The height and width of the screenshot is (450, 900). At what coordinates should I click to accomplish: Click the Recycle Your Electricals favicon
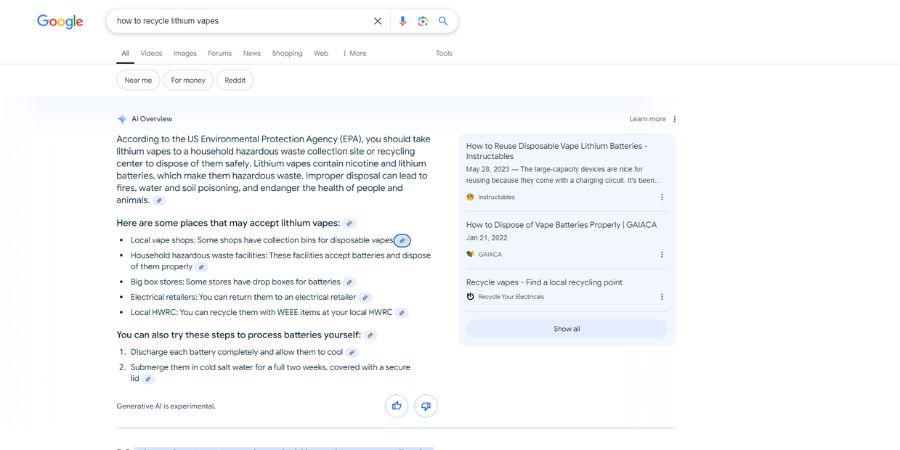(471, 297)
